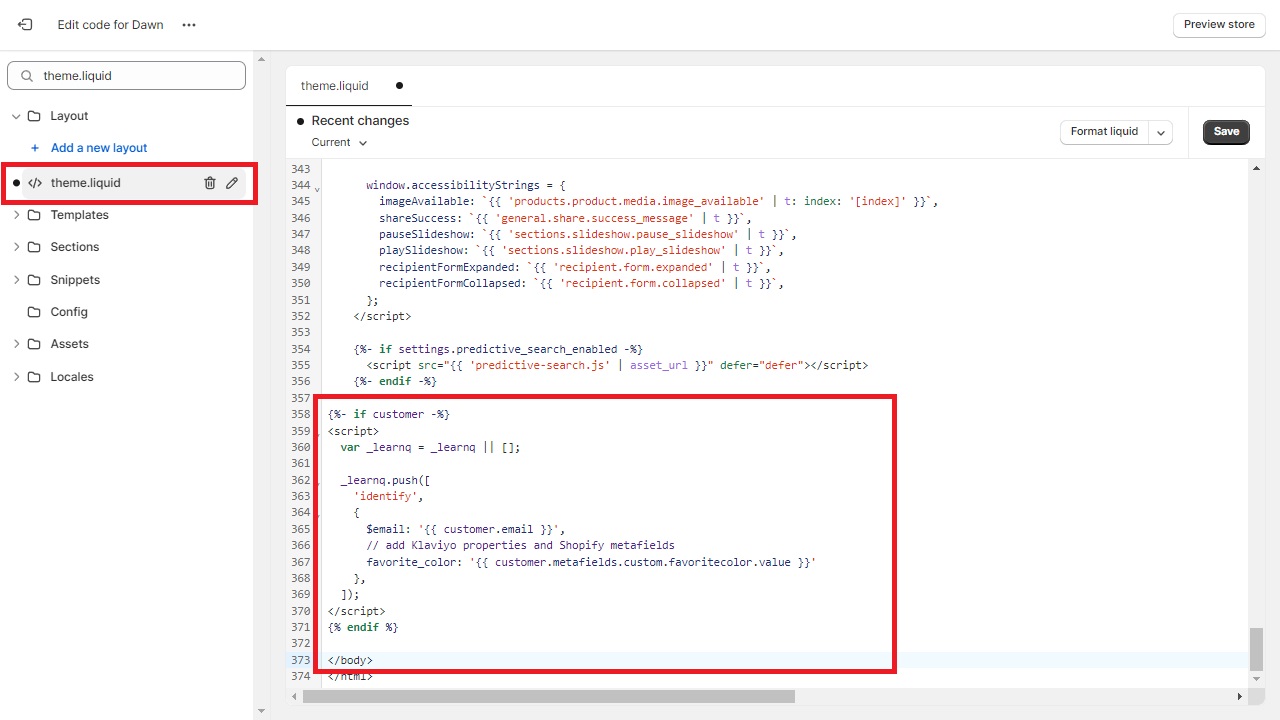Expand the Assets folder
Screen dimensions: 1280x720
(16, 344)
